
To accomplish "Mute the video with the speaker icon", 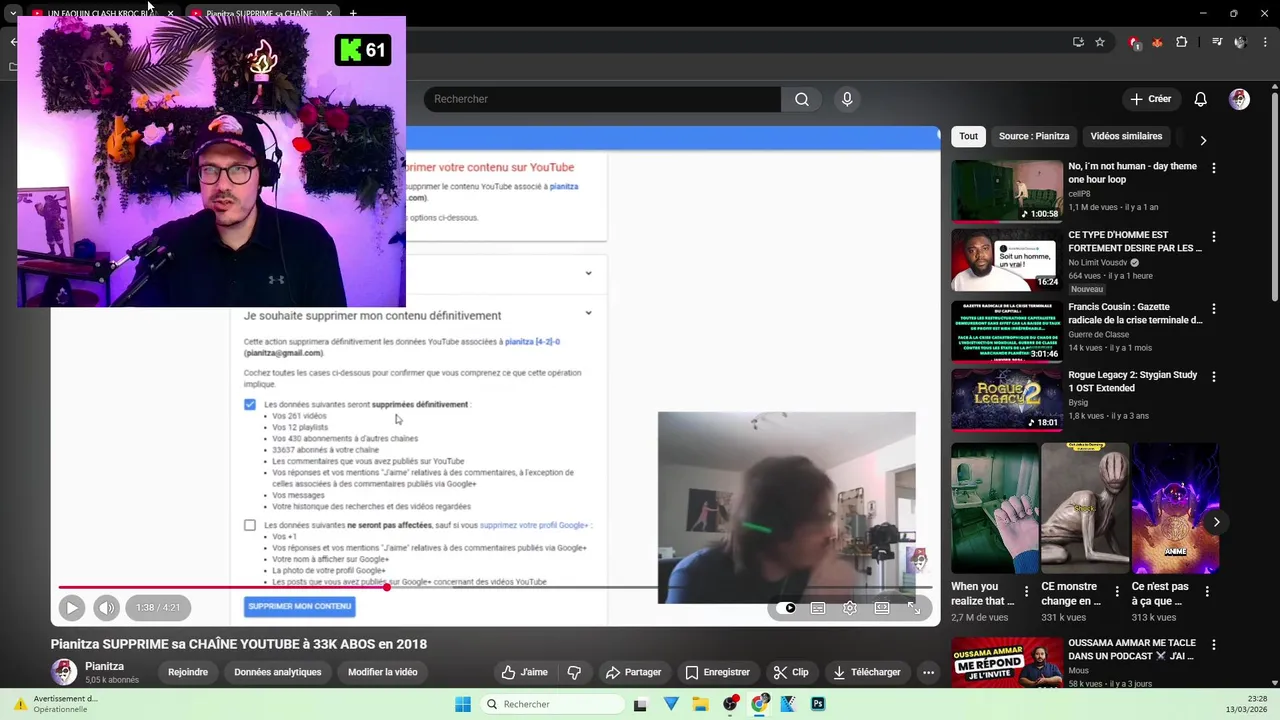I will pos(106,607).
